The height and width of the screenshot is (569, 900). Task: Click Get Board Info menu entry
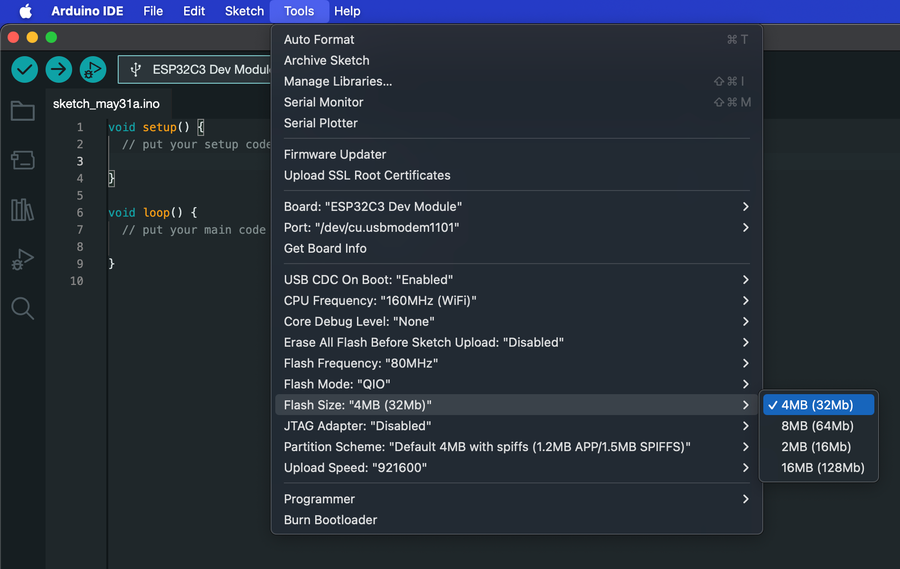click(325, 248)
